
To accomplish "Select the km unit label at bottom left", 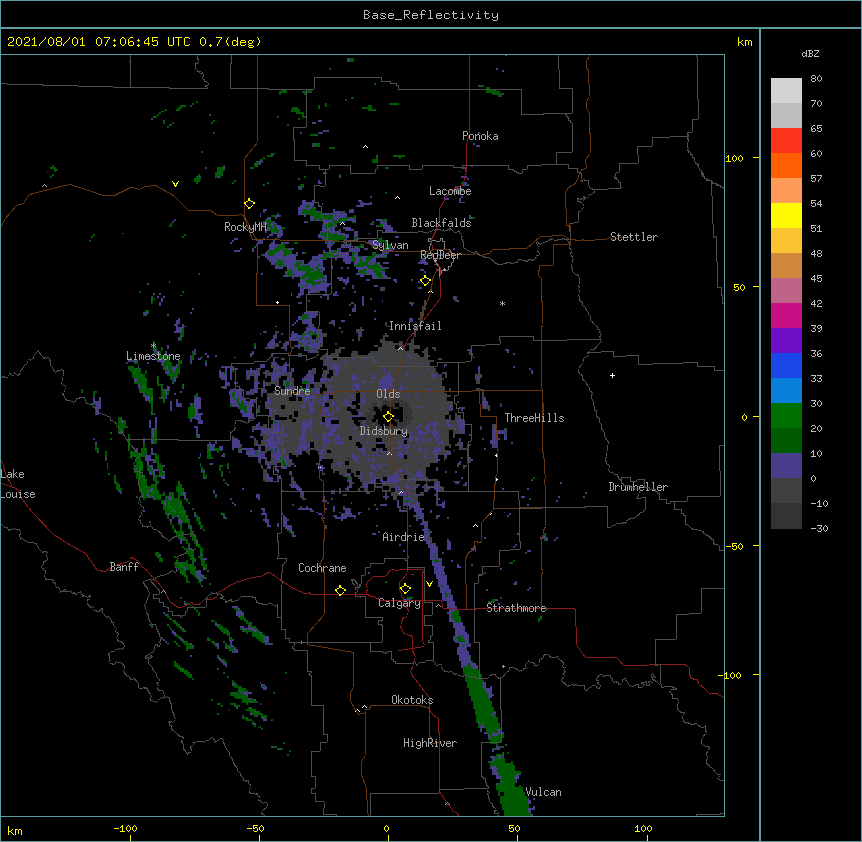I will 14,830.
